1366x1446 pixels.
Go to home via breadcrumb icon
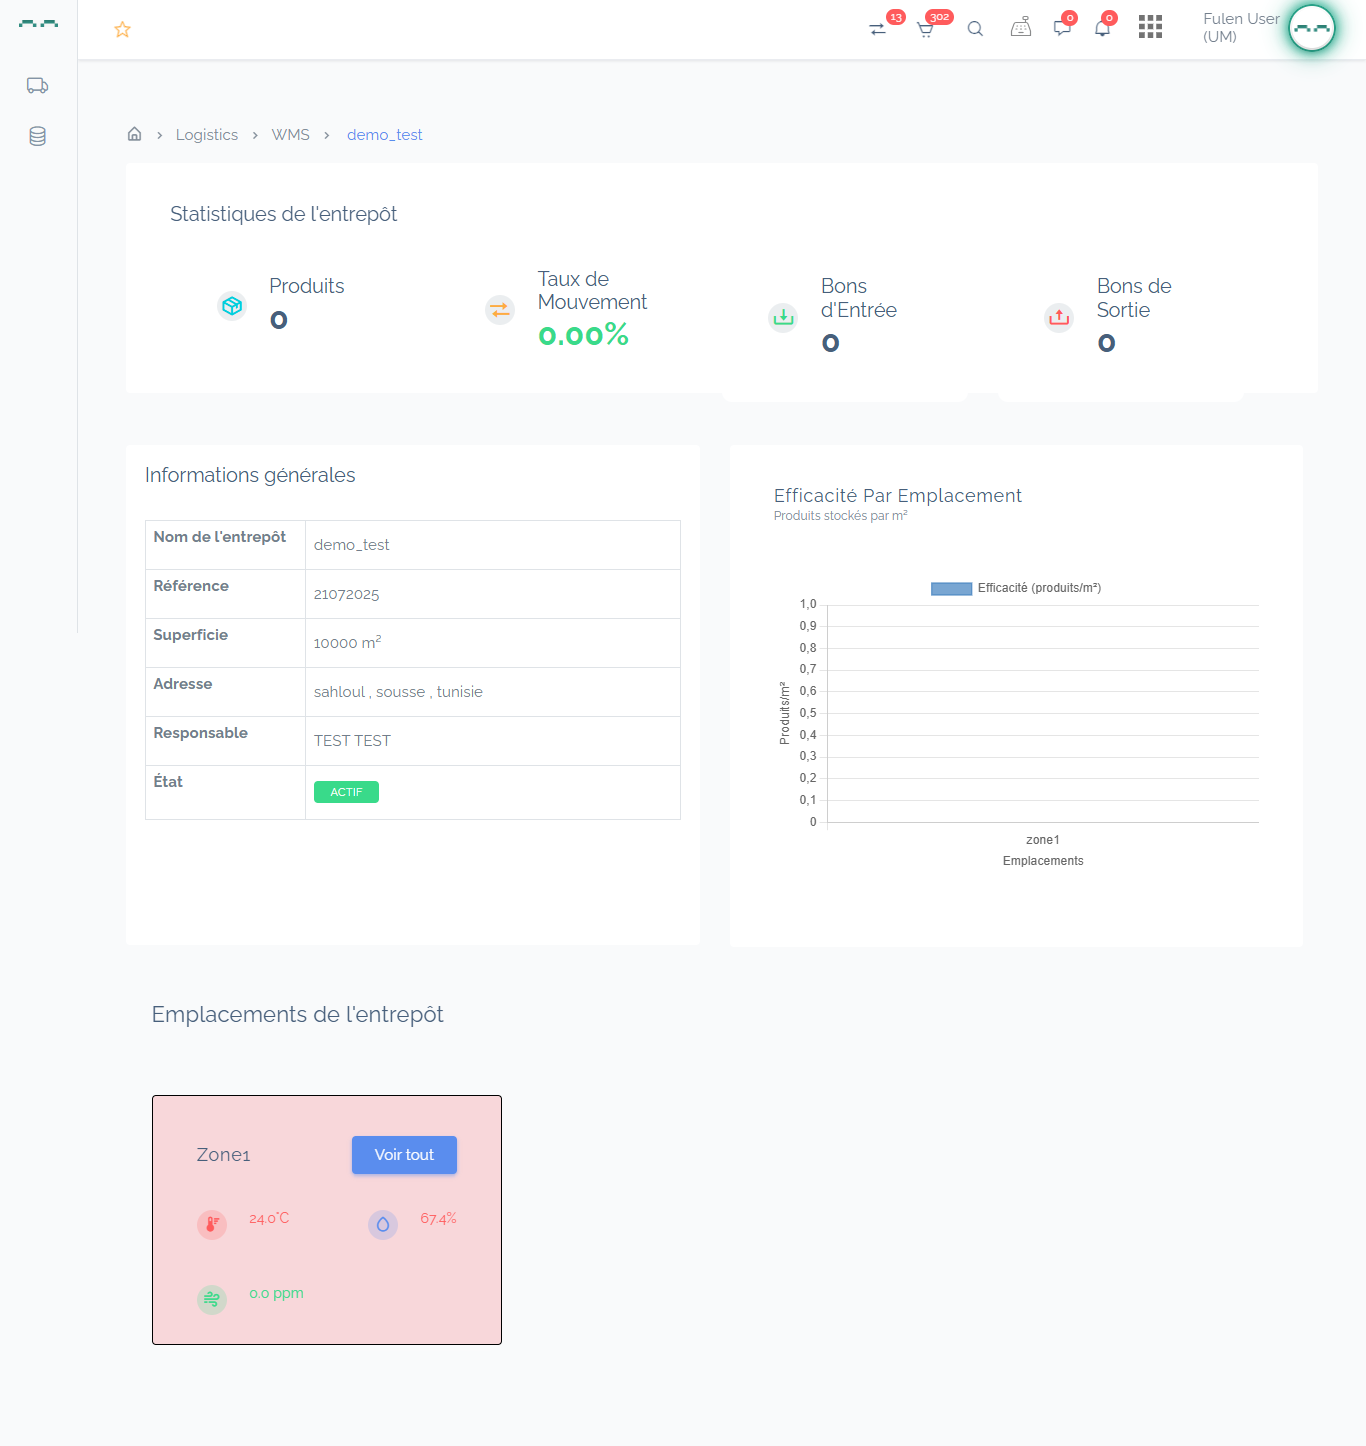coord(134,134)
